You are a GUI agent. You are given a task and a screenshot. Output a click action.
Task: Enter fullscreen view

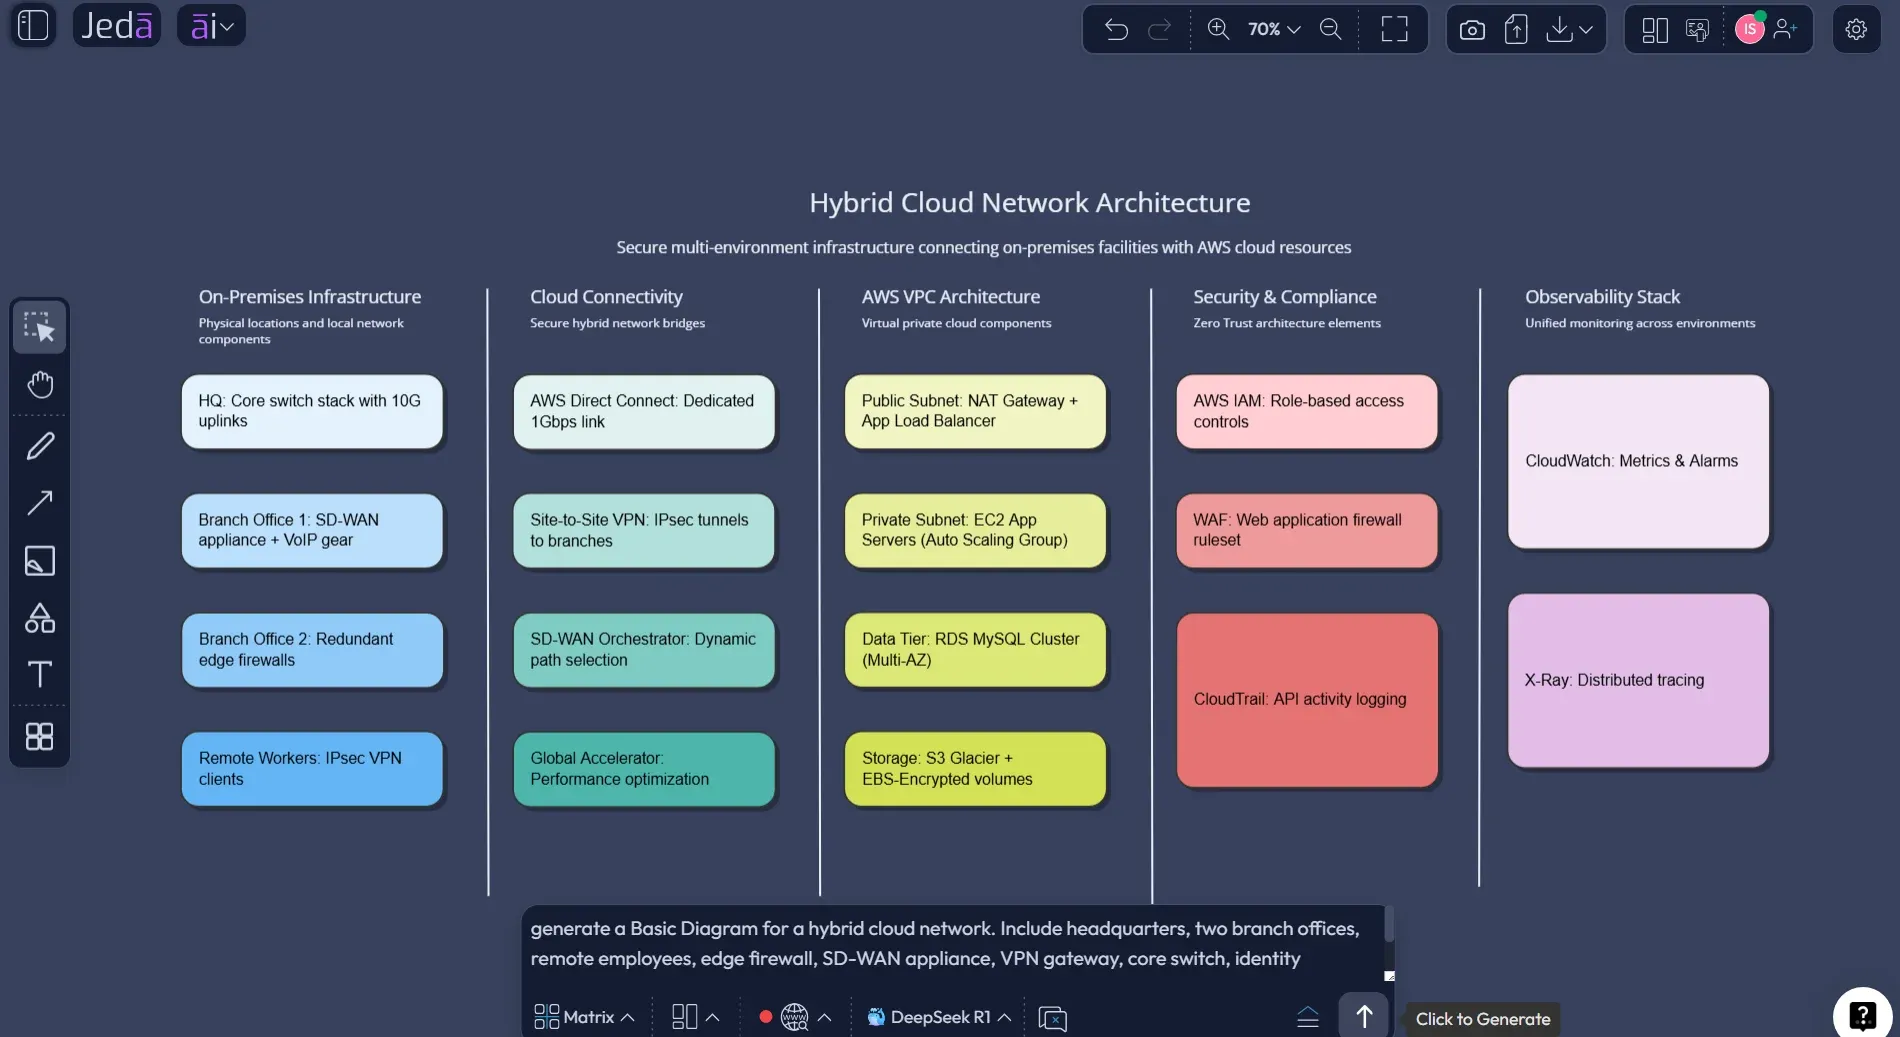(1394, 29)
